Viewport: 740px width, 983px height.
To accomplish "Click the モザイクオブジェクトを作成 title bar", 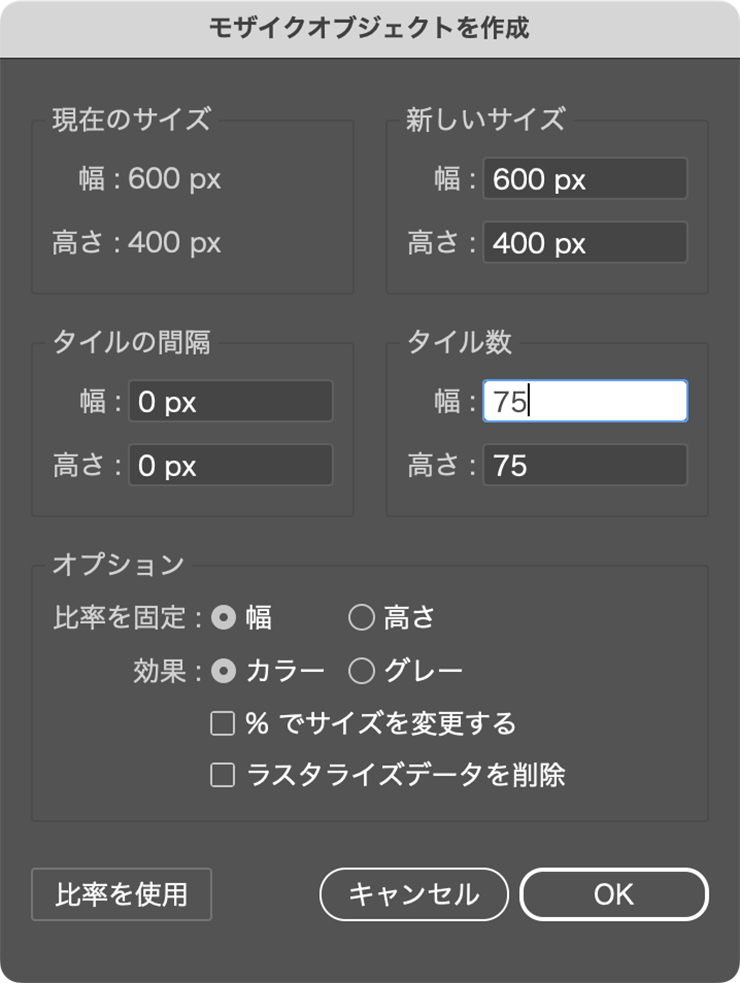I will [x=370, y=28].
